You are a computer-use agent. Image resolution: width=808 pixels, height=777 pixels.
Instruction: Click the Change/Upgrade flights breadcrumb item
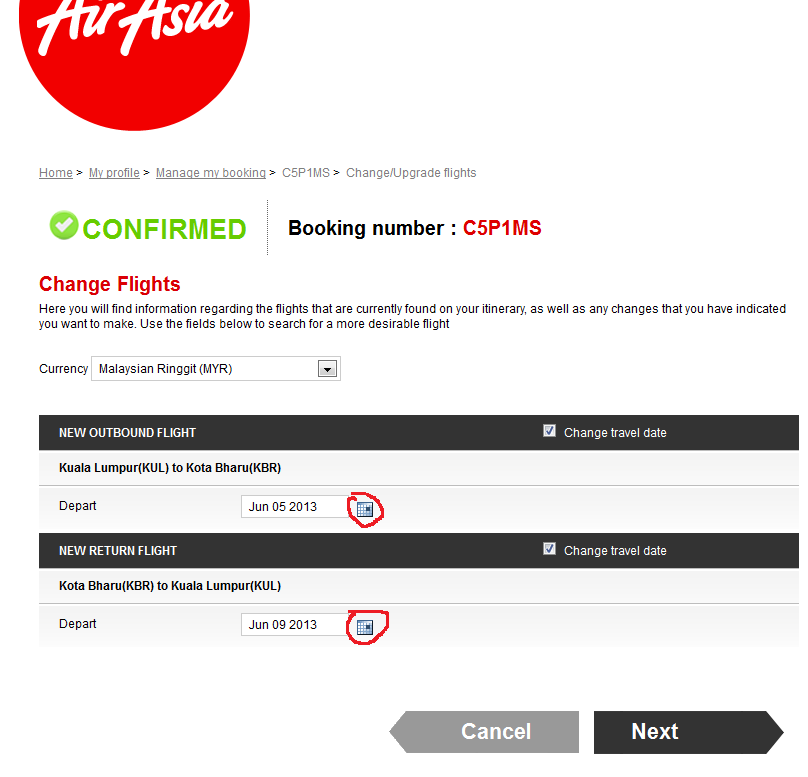[411, 173]
